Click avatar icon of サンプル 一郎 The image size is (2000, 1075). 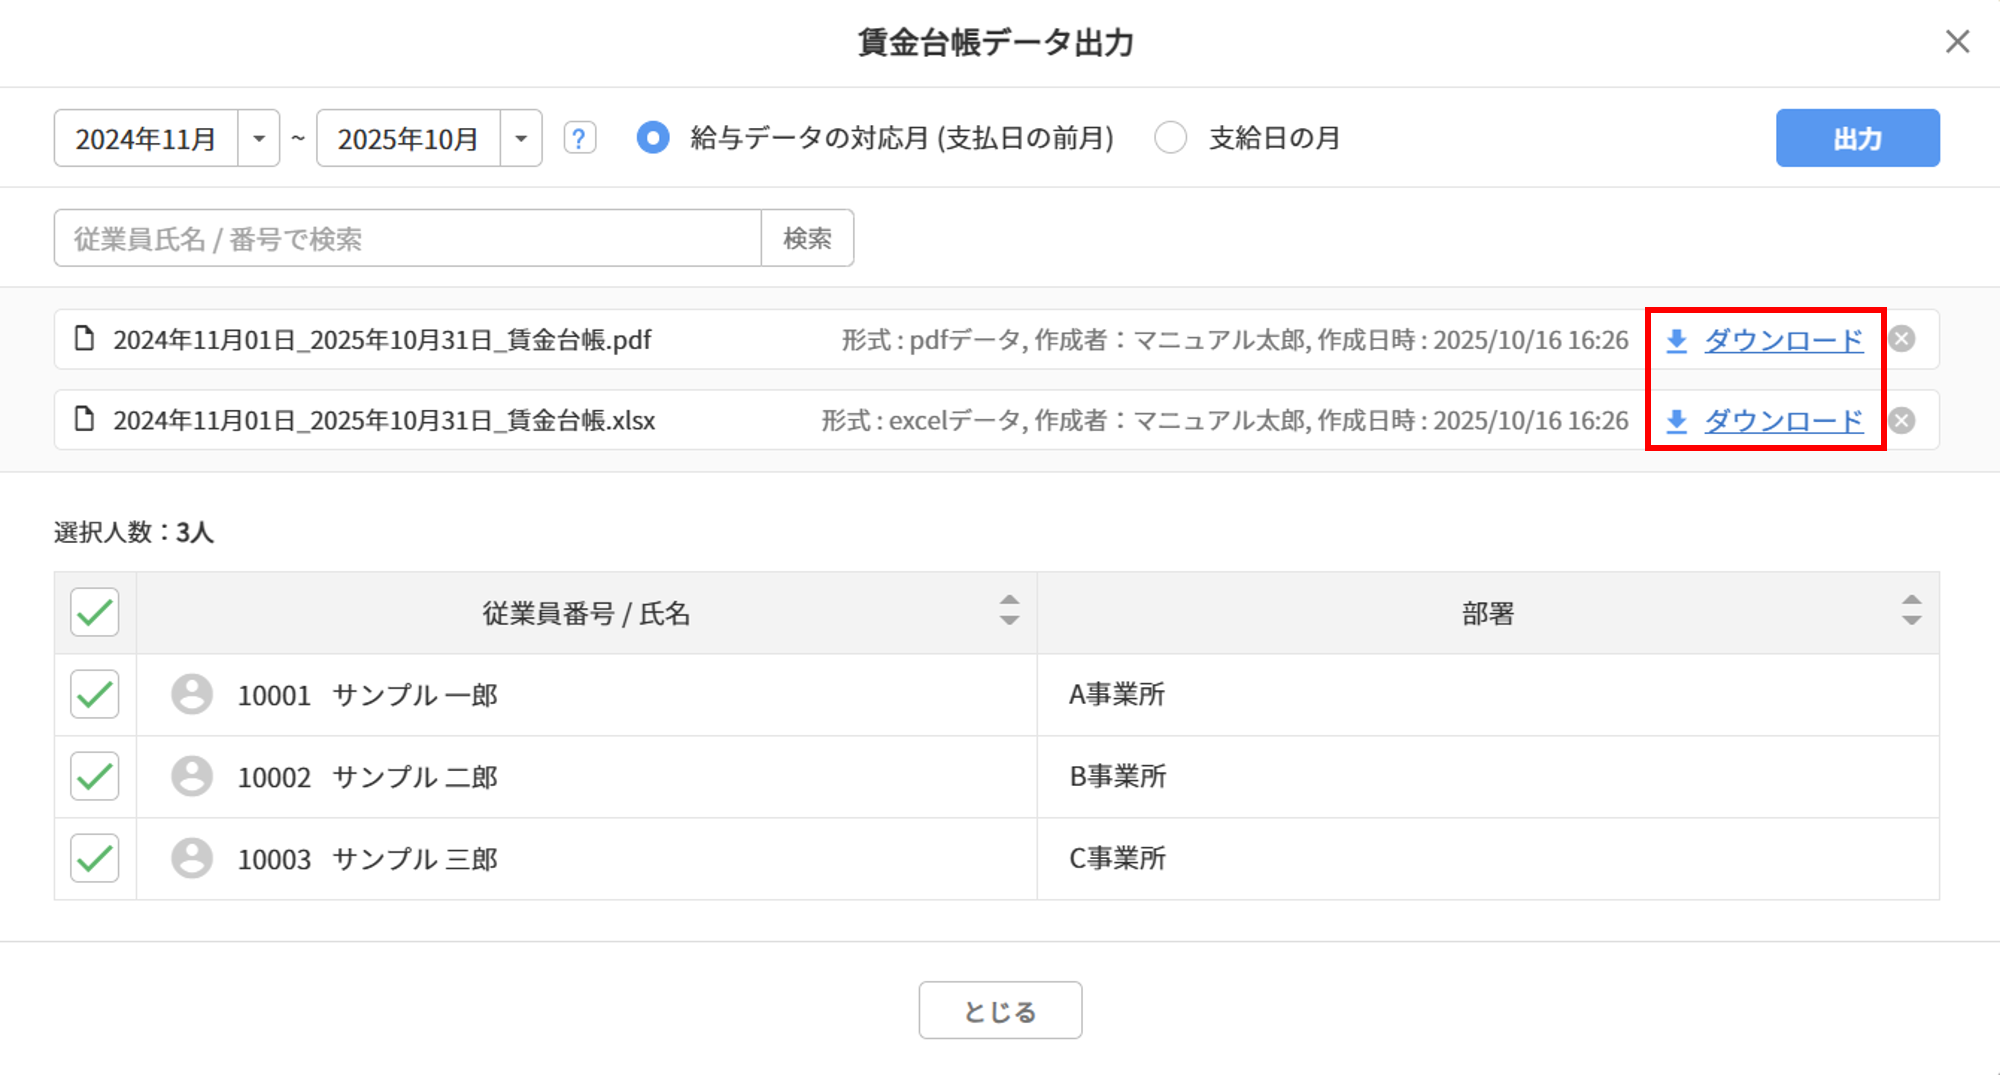click(192, 694)
